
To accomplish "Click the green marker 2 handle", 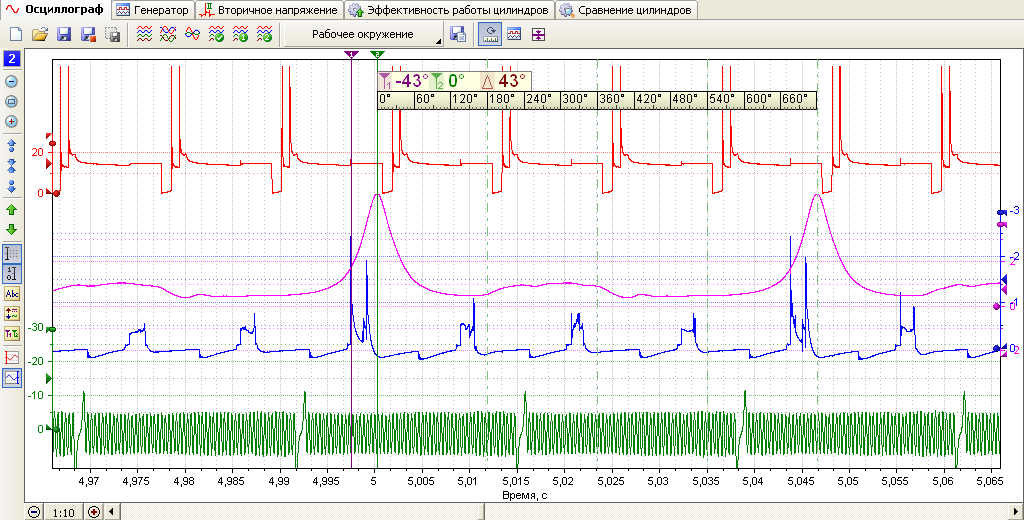I will point(377,54).
